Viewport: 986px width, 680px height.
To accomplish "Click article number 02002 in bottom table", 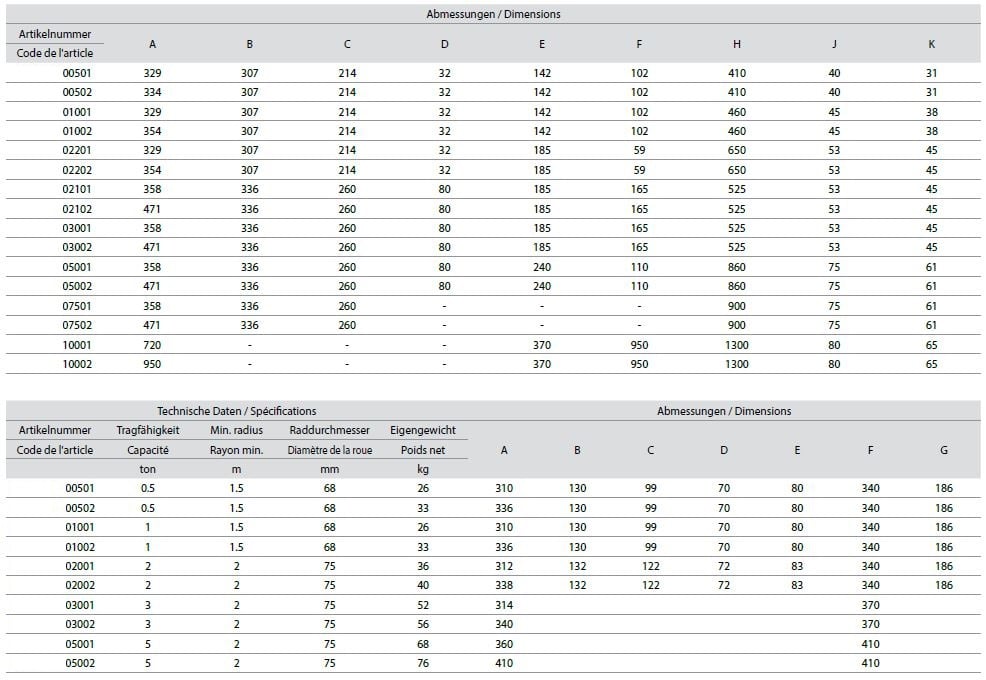I will coord(77,585).
